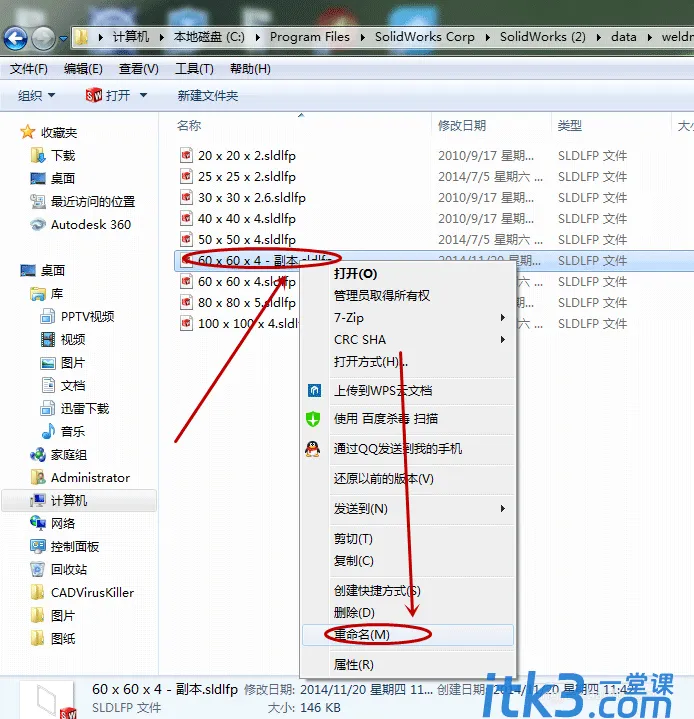Click the 迅雷下载 library icon

coord(48,408)
